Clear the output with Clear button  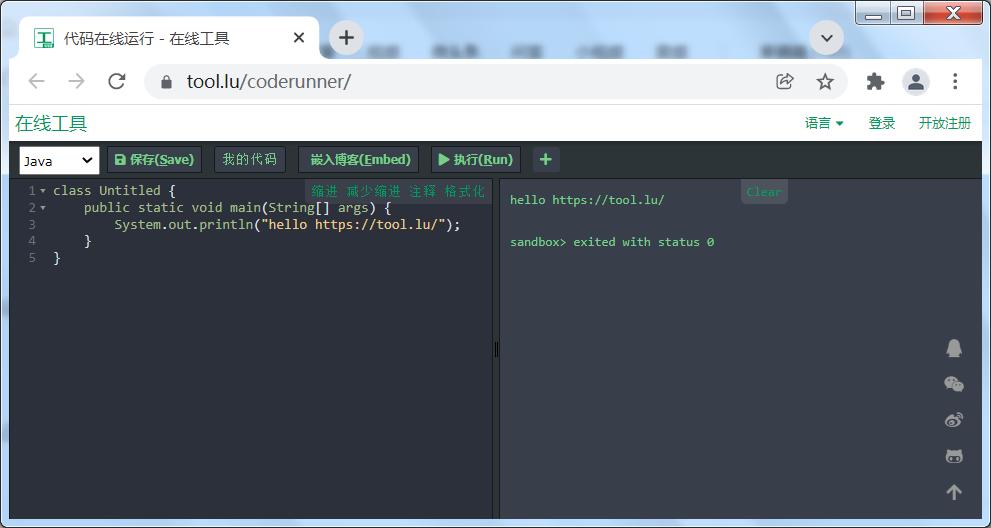[x=764, y=192]
